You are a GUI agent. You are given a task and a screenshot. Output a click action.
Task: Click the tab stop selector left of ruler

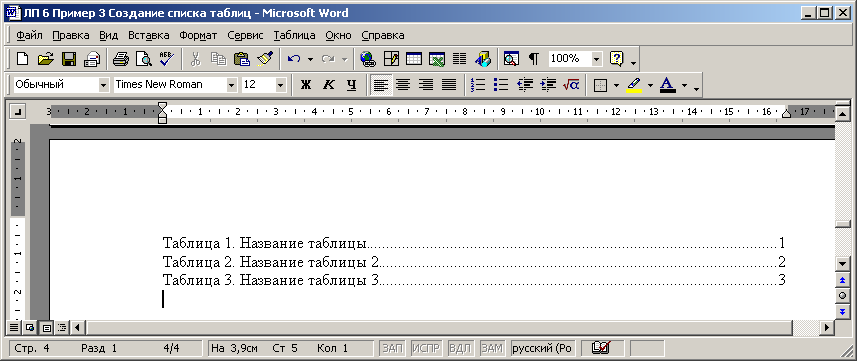[18, 112]
